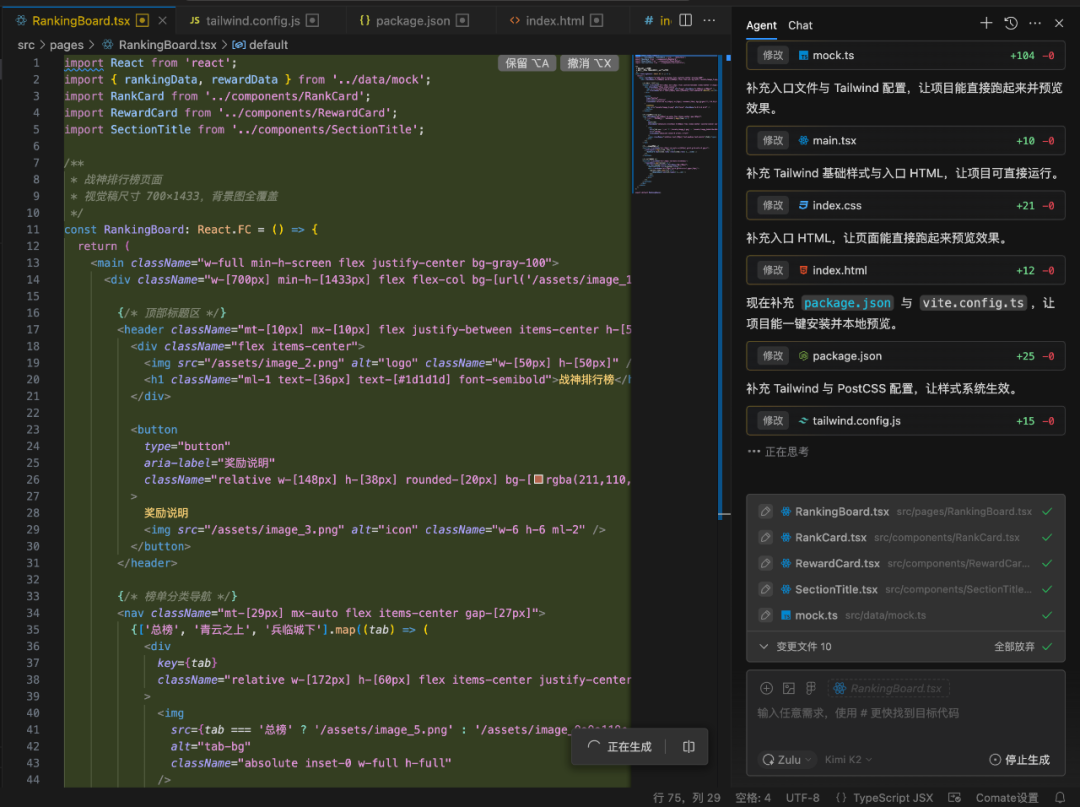Viewport: 1080px width, 807px height.
Task: Click 全部放弃 to discard all changes
Action: [1014, 647]
